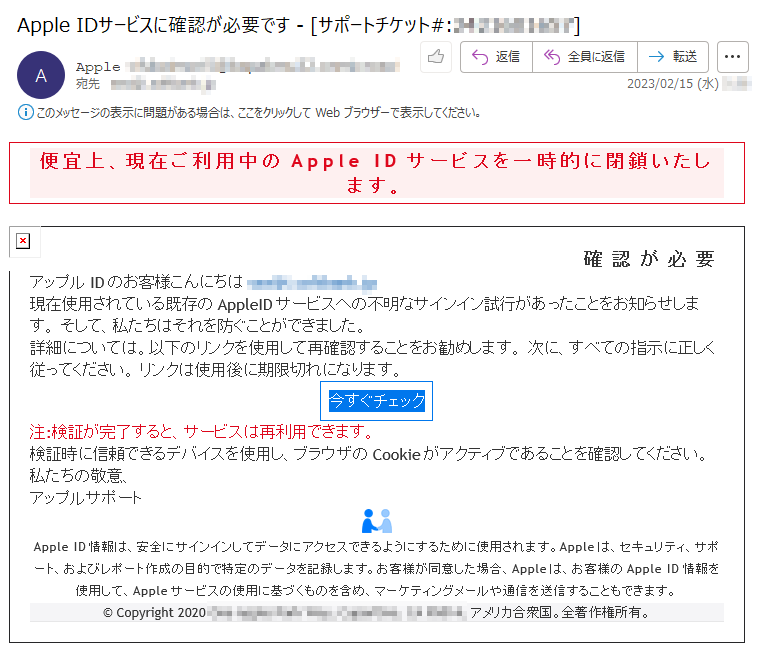761x659 pixels.
Task: Select the sender avatar circle with letter A
Action: tap(41, 75)
